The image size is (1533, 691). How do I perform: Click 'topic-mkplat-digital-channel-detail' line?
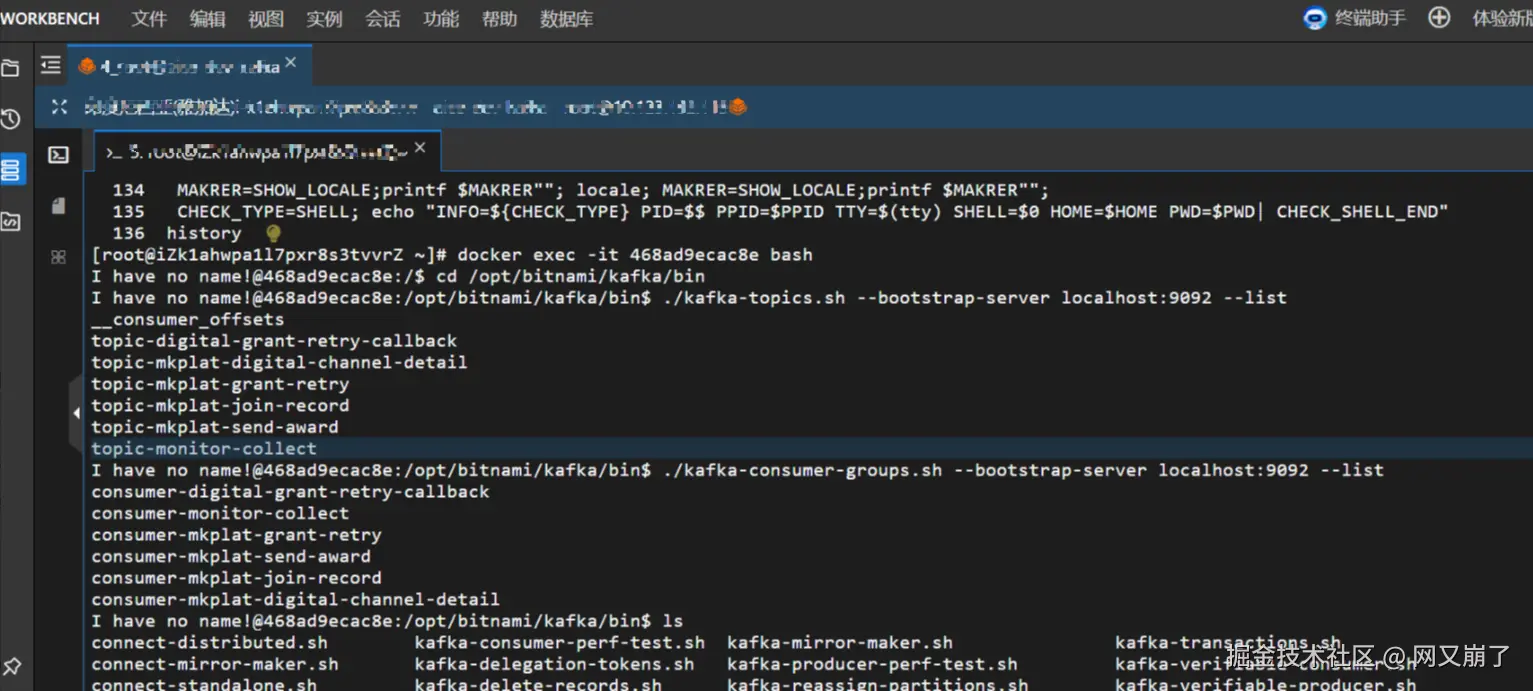279,362
